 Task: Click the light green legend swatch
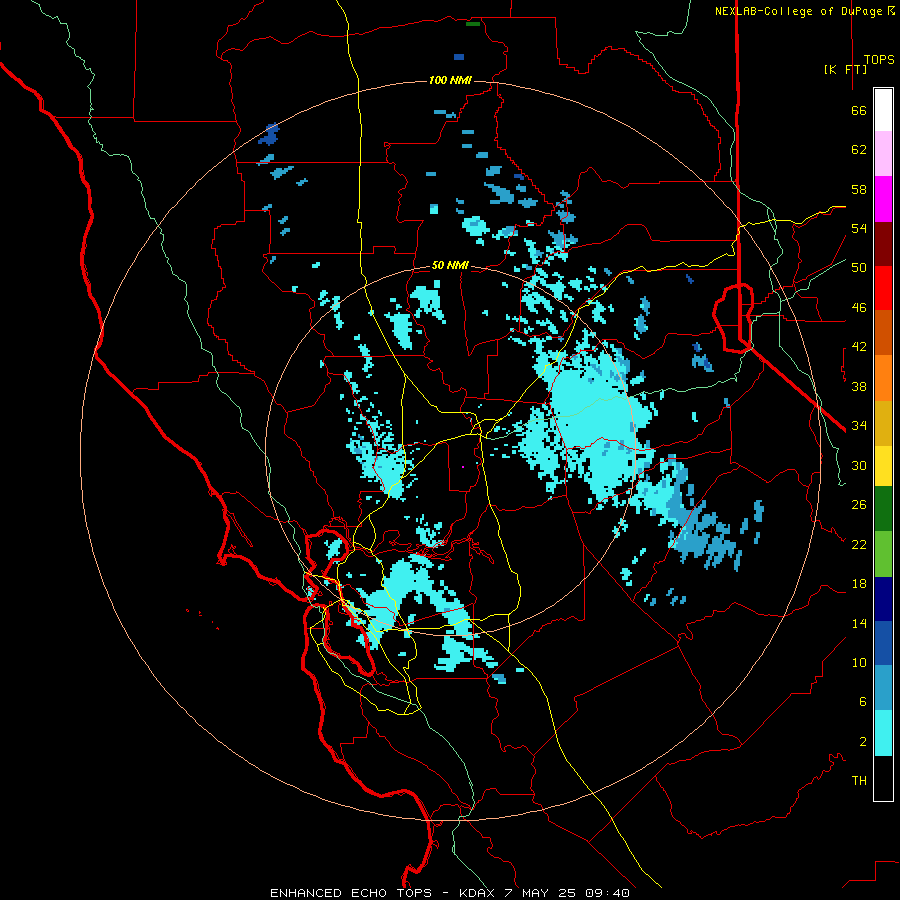point(883,554)
